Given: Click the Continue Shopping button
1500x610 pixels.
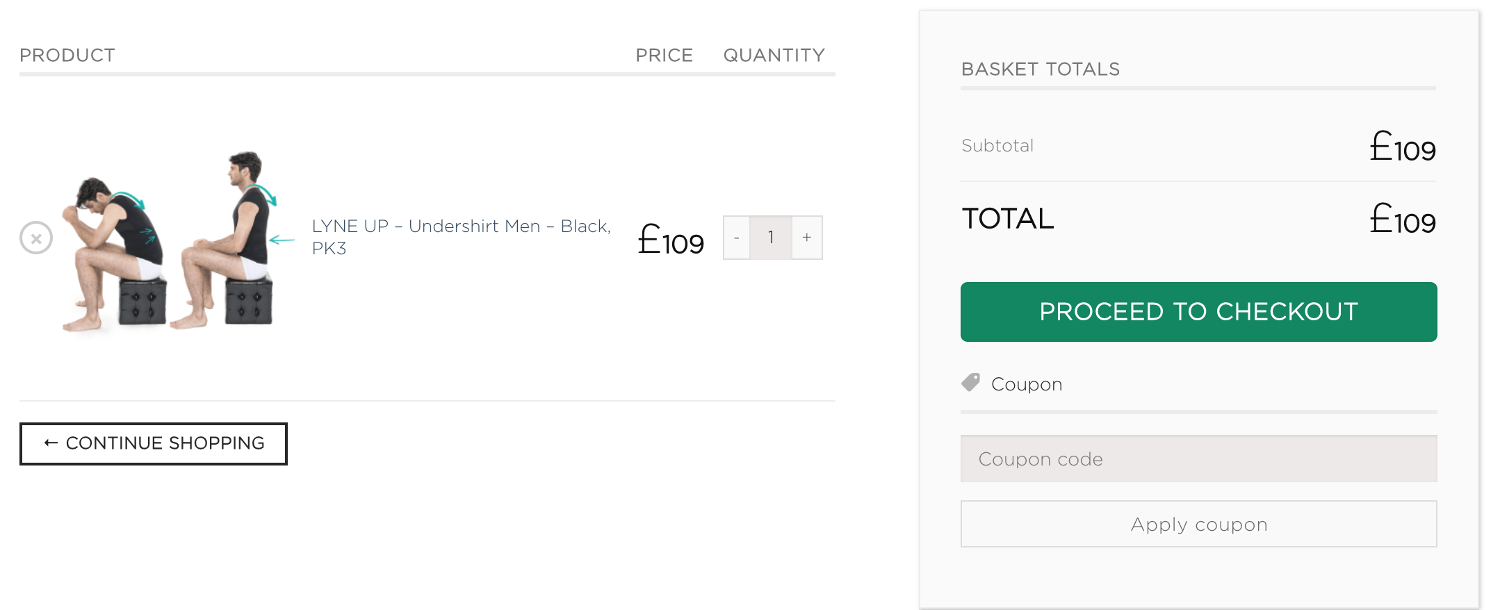Looking at the screenshot, I should (x=153, y=444).
